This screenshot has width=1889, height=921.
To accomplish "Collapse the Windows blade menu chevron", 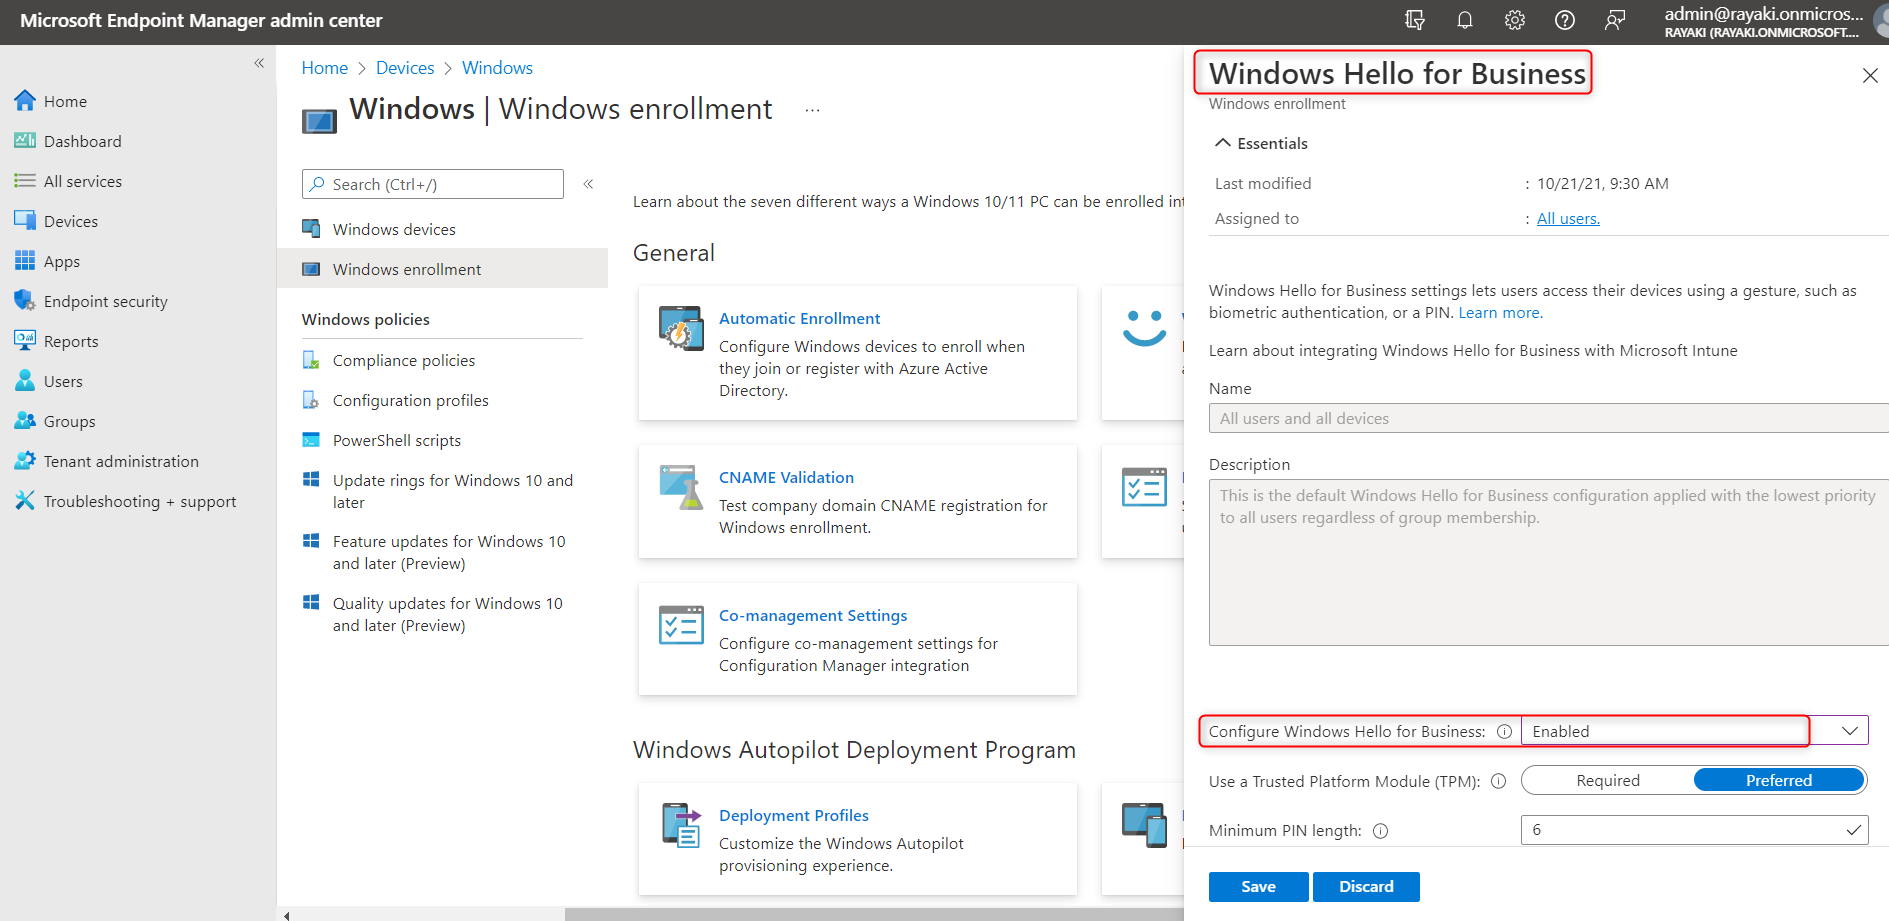I will click(x=588, y=184).
